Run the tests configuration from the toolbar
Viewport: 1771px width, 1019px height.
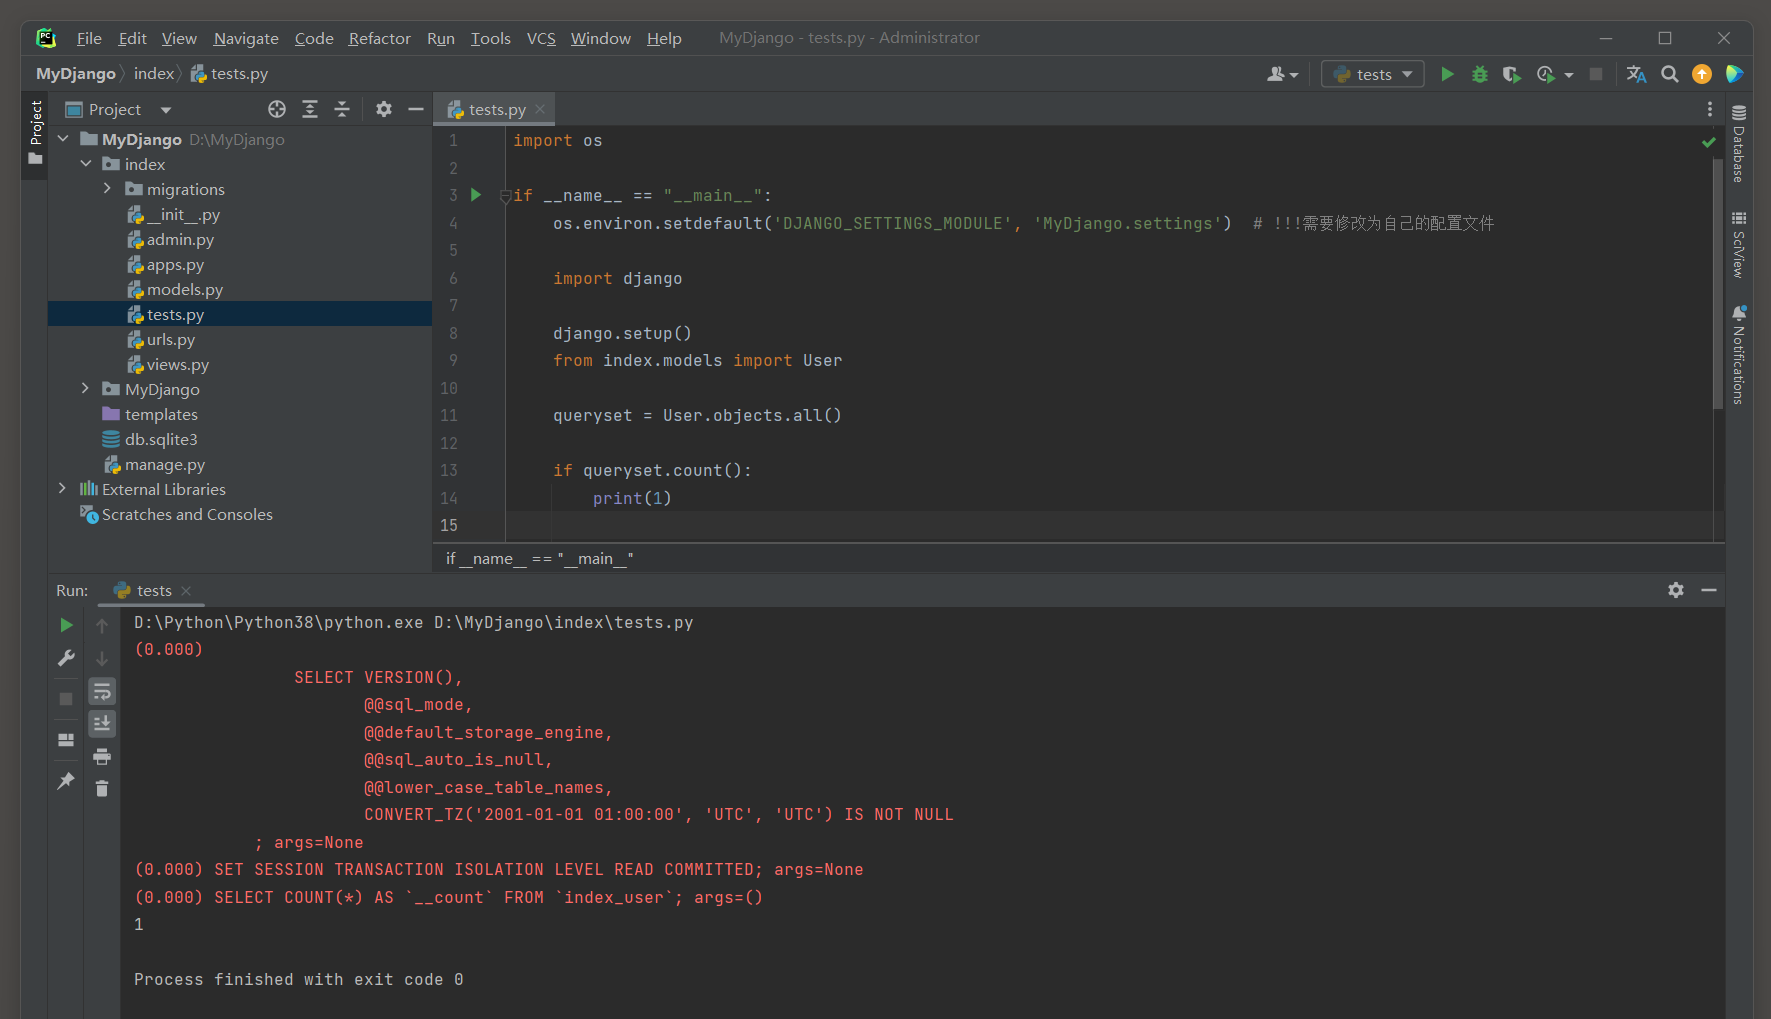pyautogui.click(x=1447, y=74)
